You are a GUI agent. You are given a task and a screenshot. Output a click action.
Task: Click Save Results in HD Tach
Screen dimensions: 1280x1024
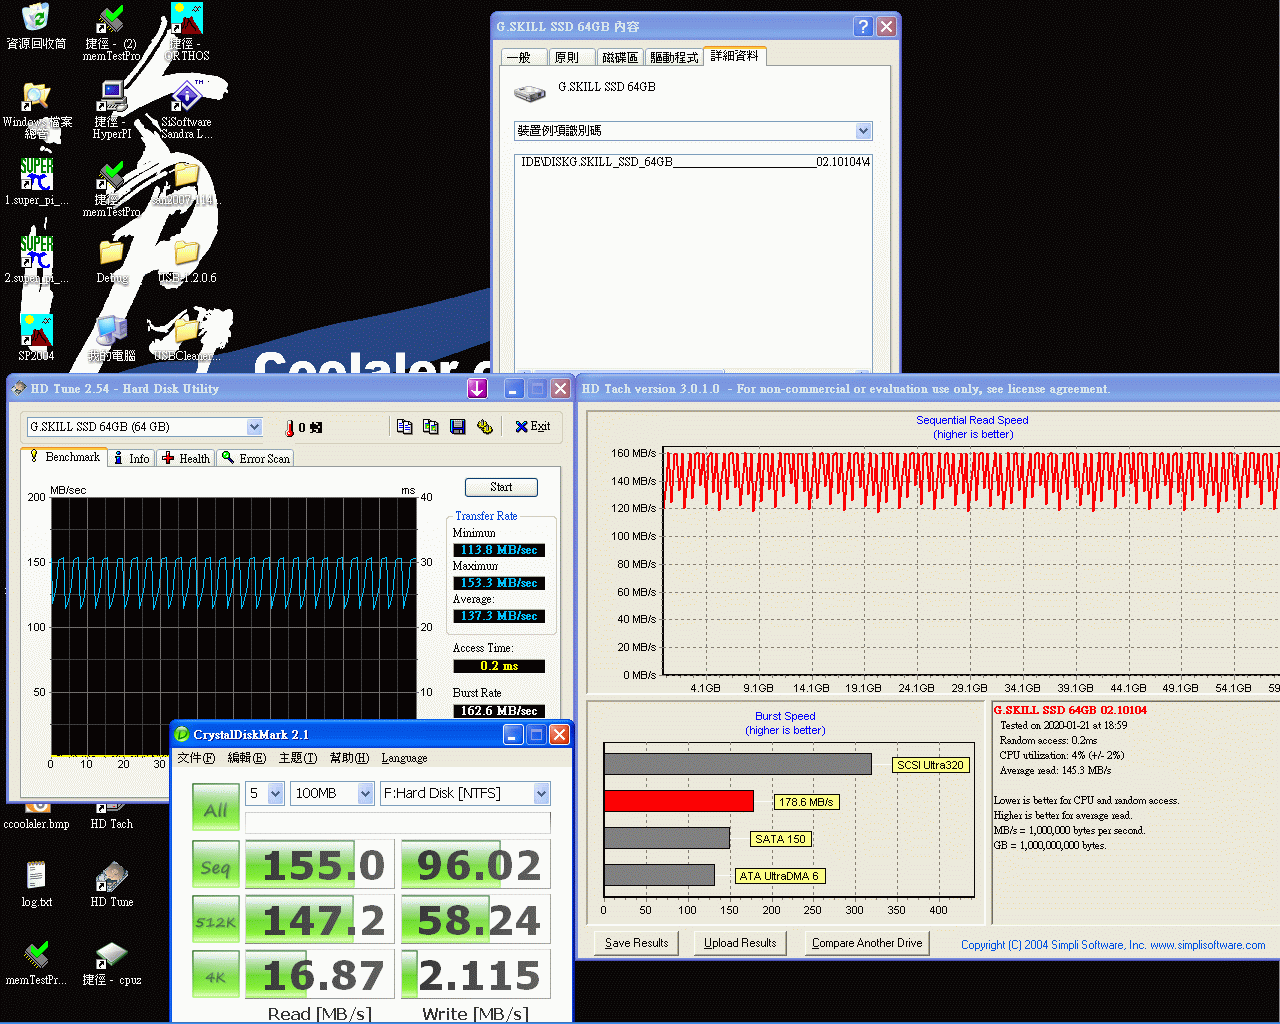click(x=636, y=943)
